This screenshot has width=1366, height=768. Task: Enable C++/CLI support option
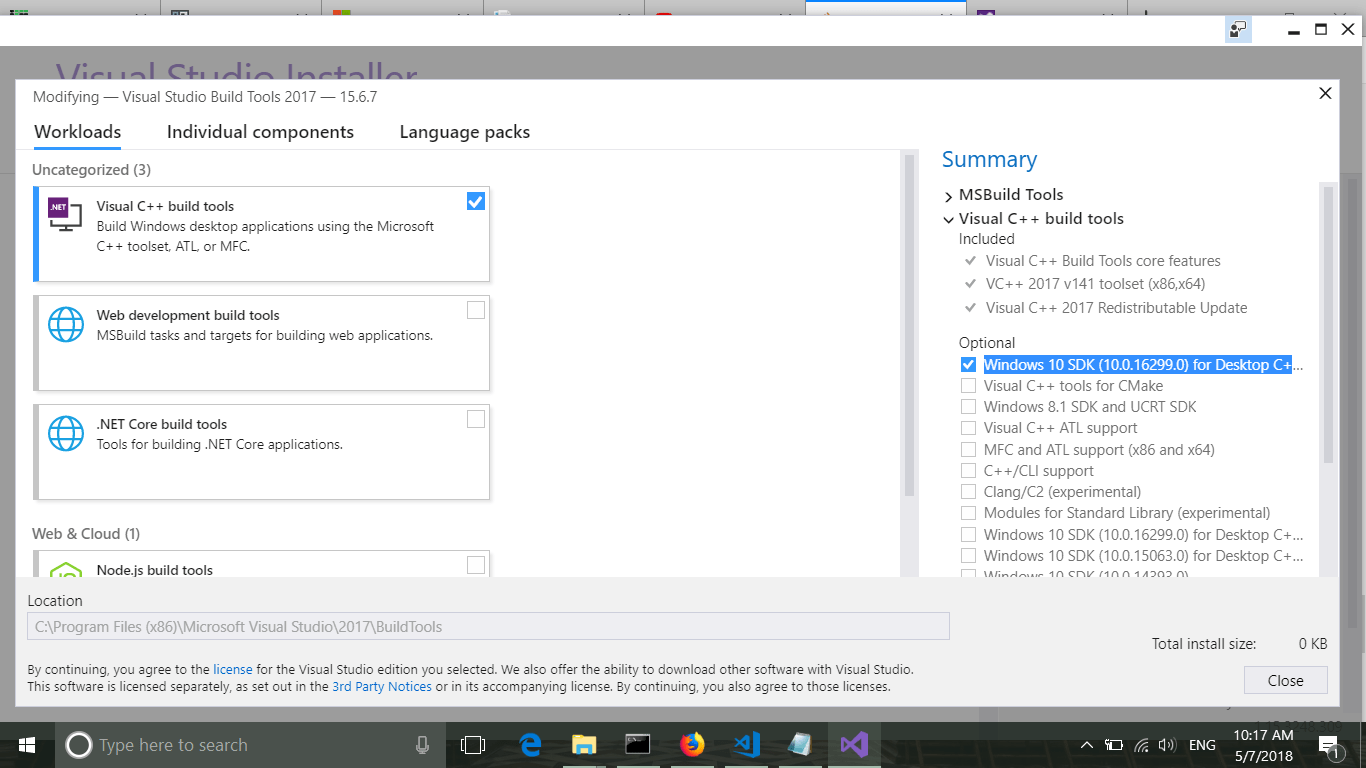click(968, 471)
